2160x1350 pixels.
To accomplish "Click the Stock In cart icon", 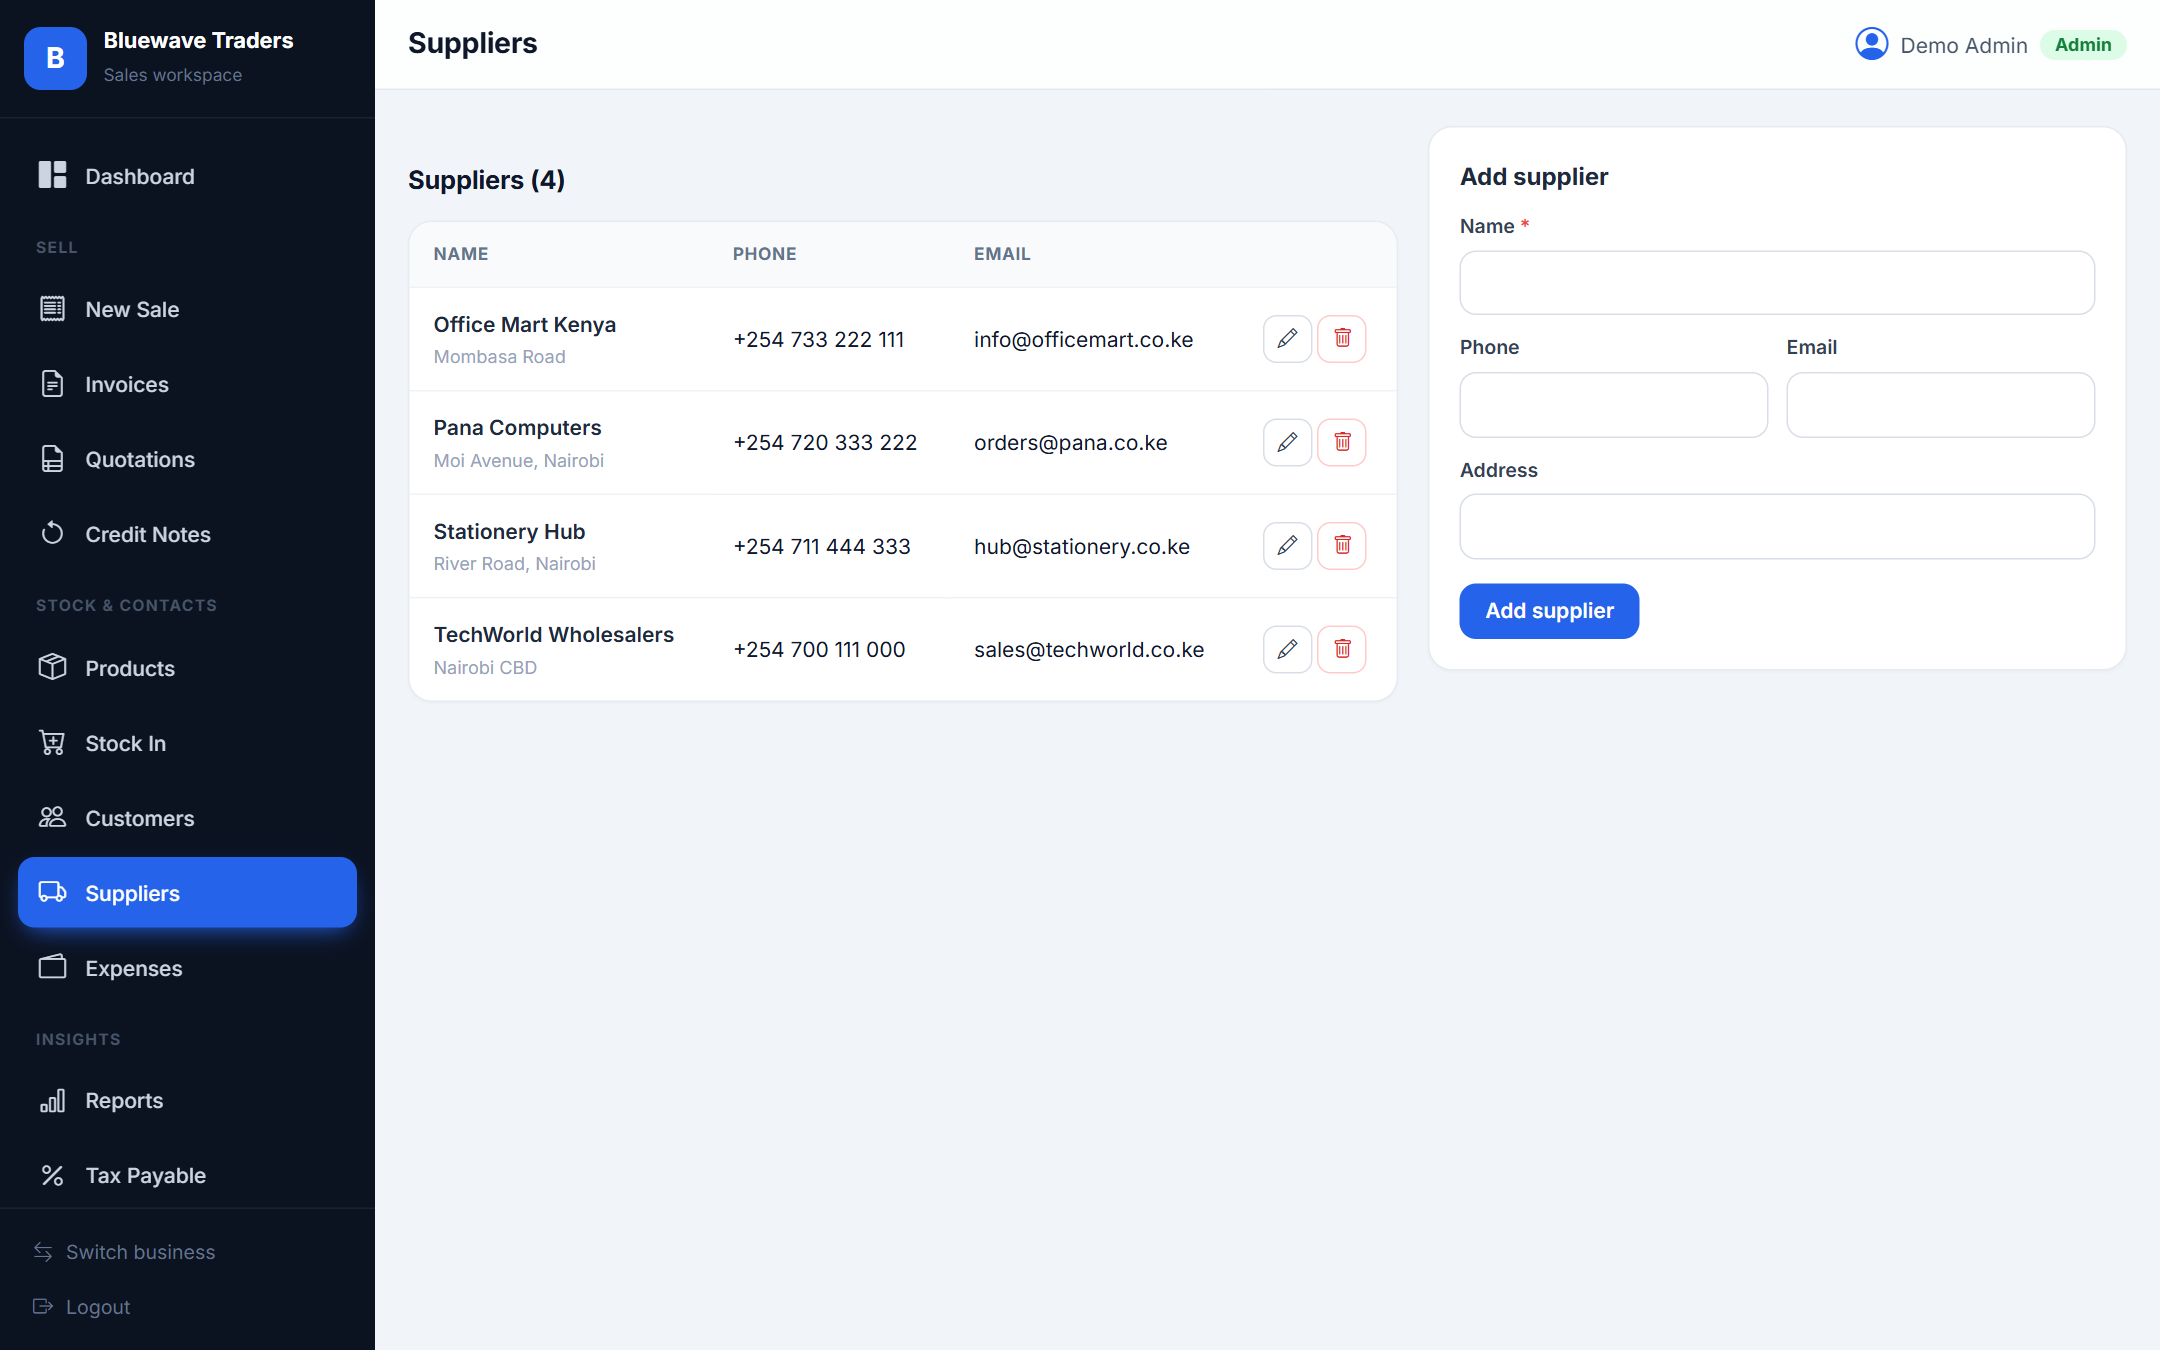I will click(x=52, y=743).
